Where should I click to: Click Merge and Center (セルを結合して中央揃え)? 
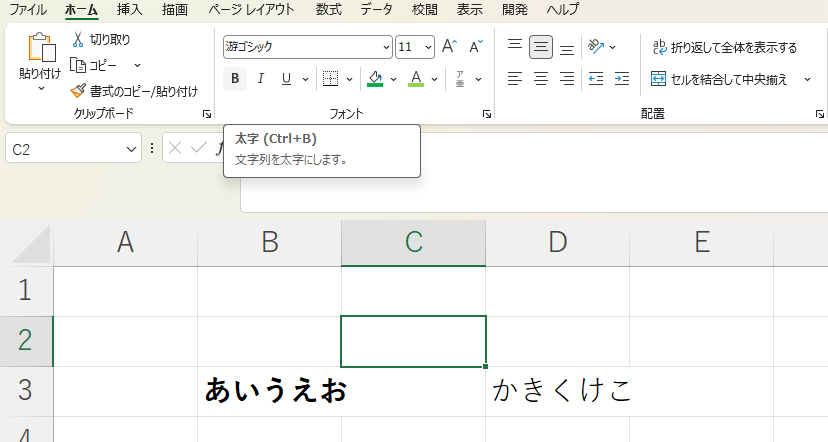[719, 79]
